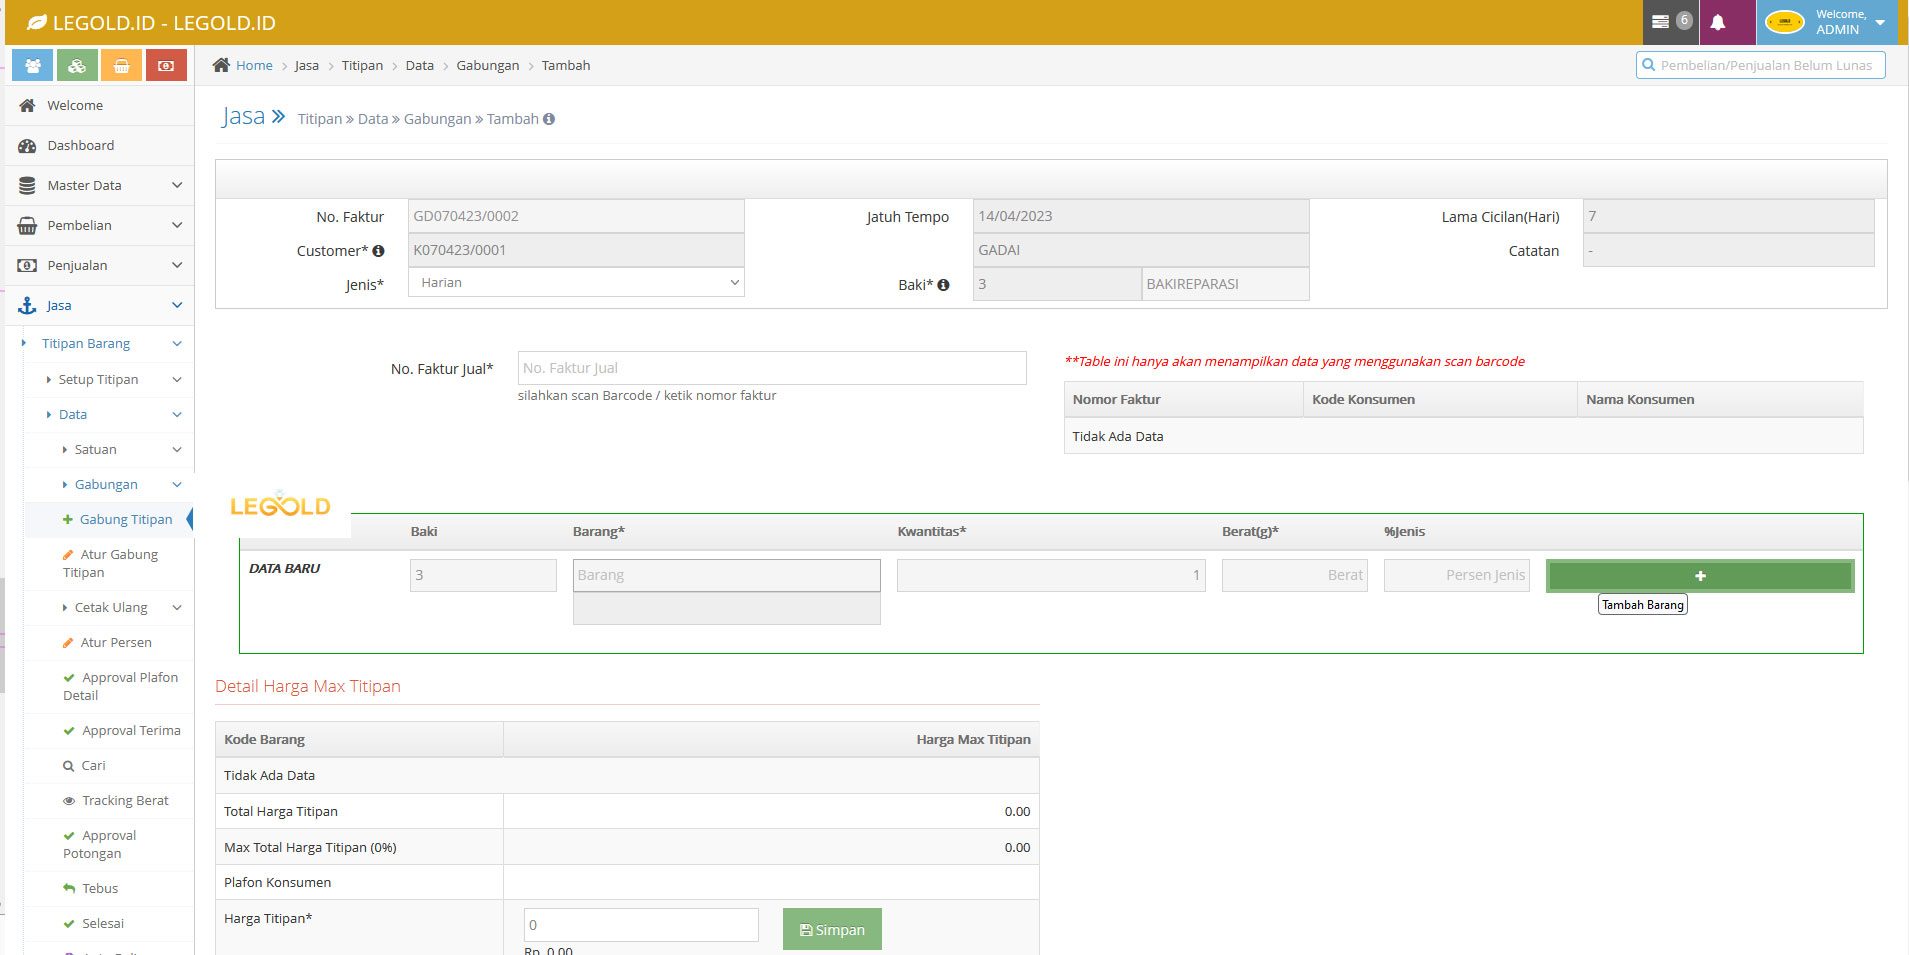Collapse the Jasa sidebar section
This screenshot has width=1909, height=955.
click(x=58, y=305)
